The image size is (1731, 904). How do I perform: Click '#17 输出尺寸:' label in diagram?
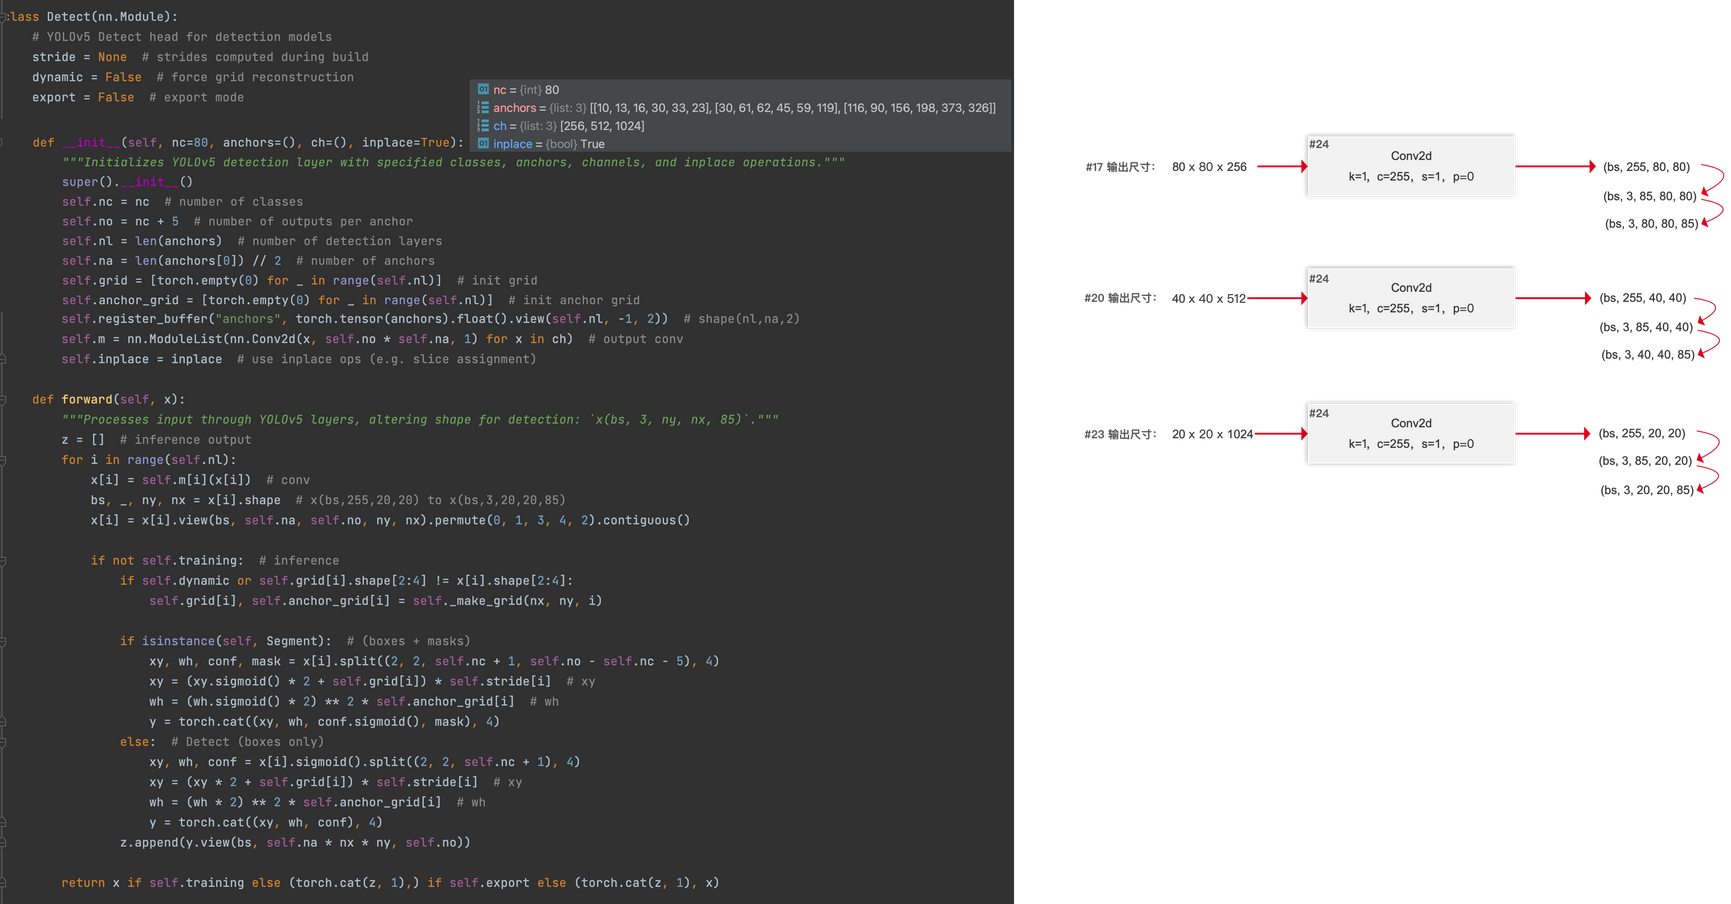point(1120,167)
